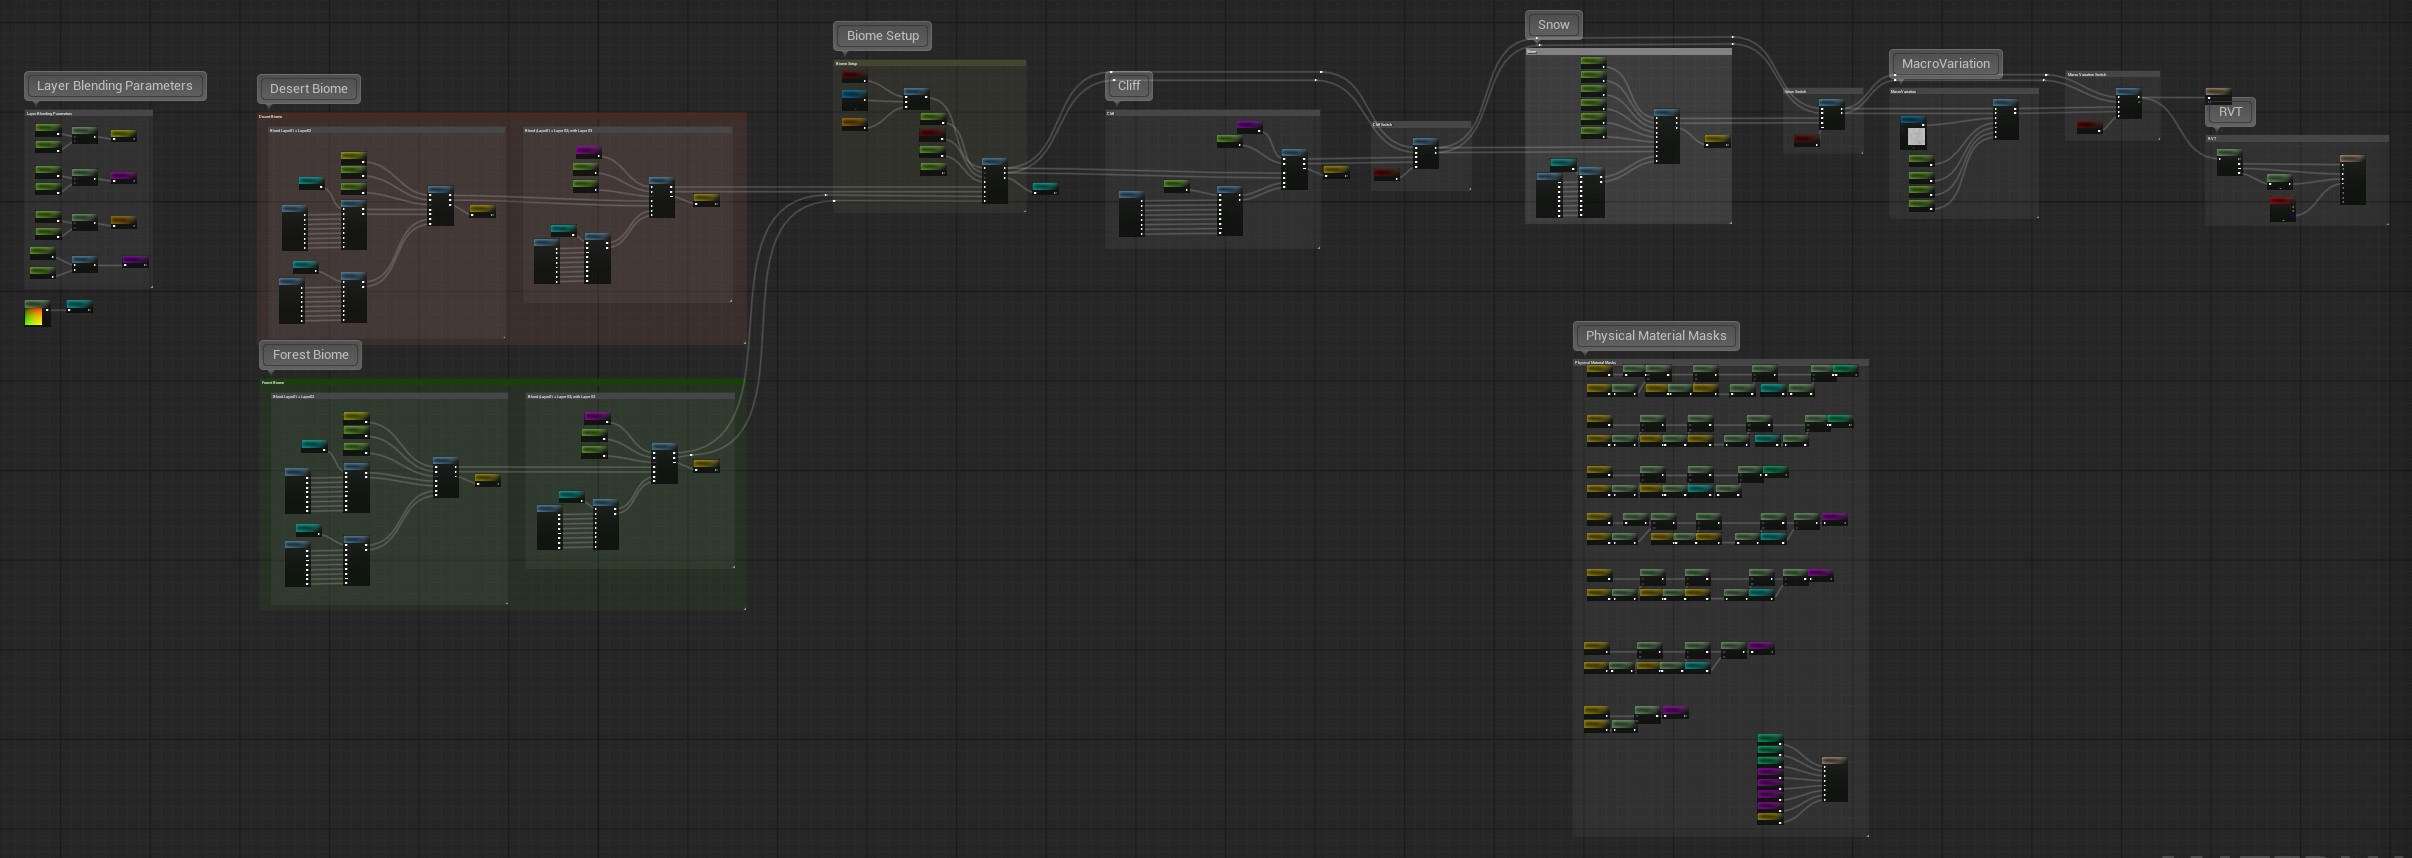Select the white texture thumbnail in MacroVariation

point(1915,137)
